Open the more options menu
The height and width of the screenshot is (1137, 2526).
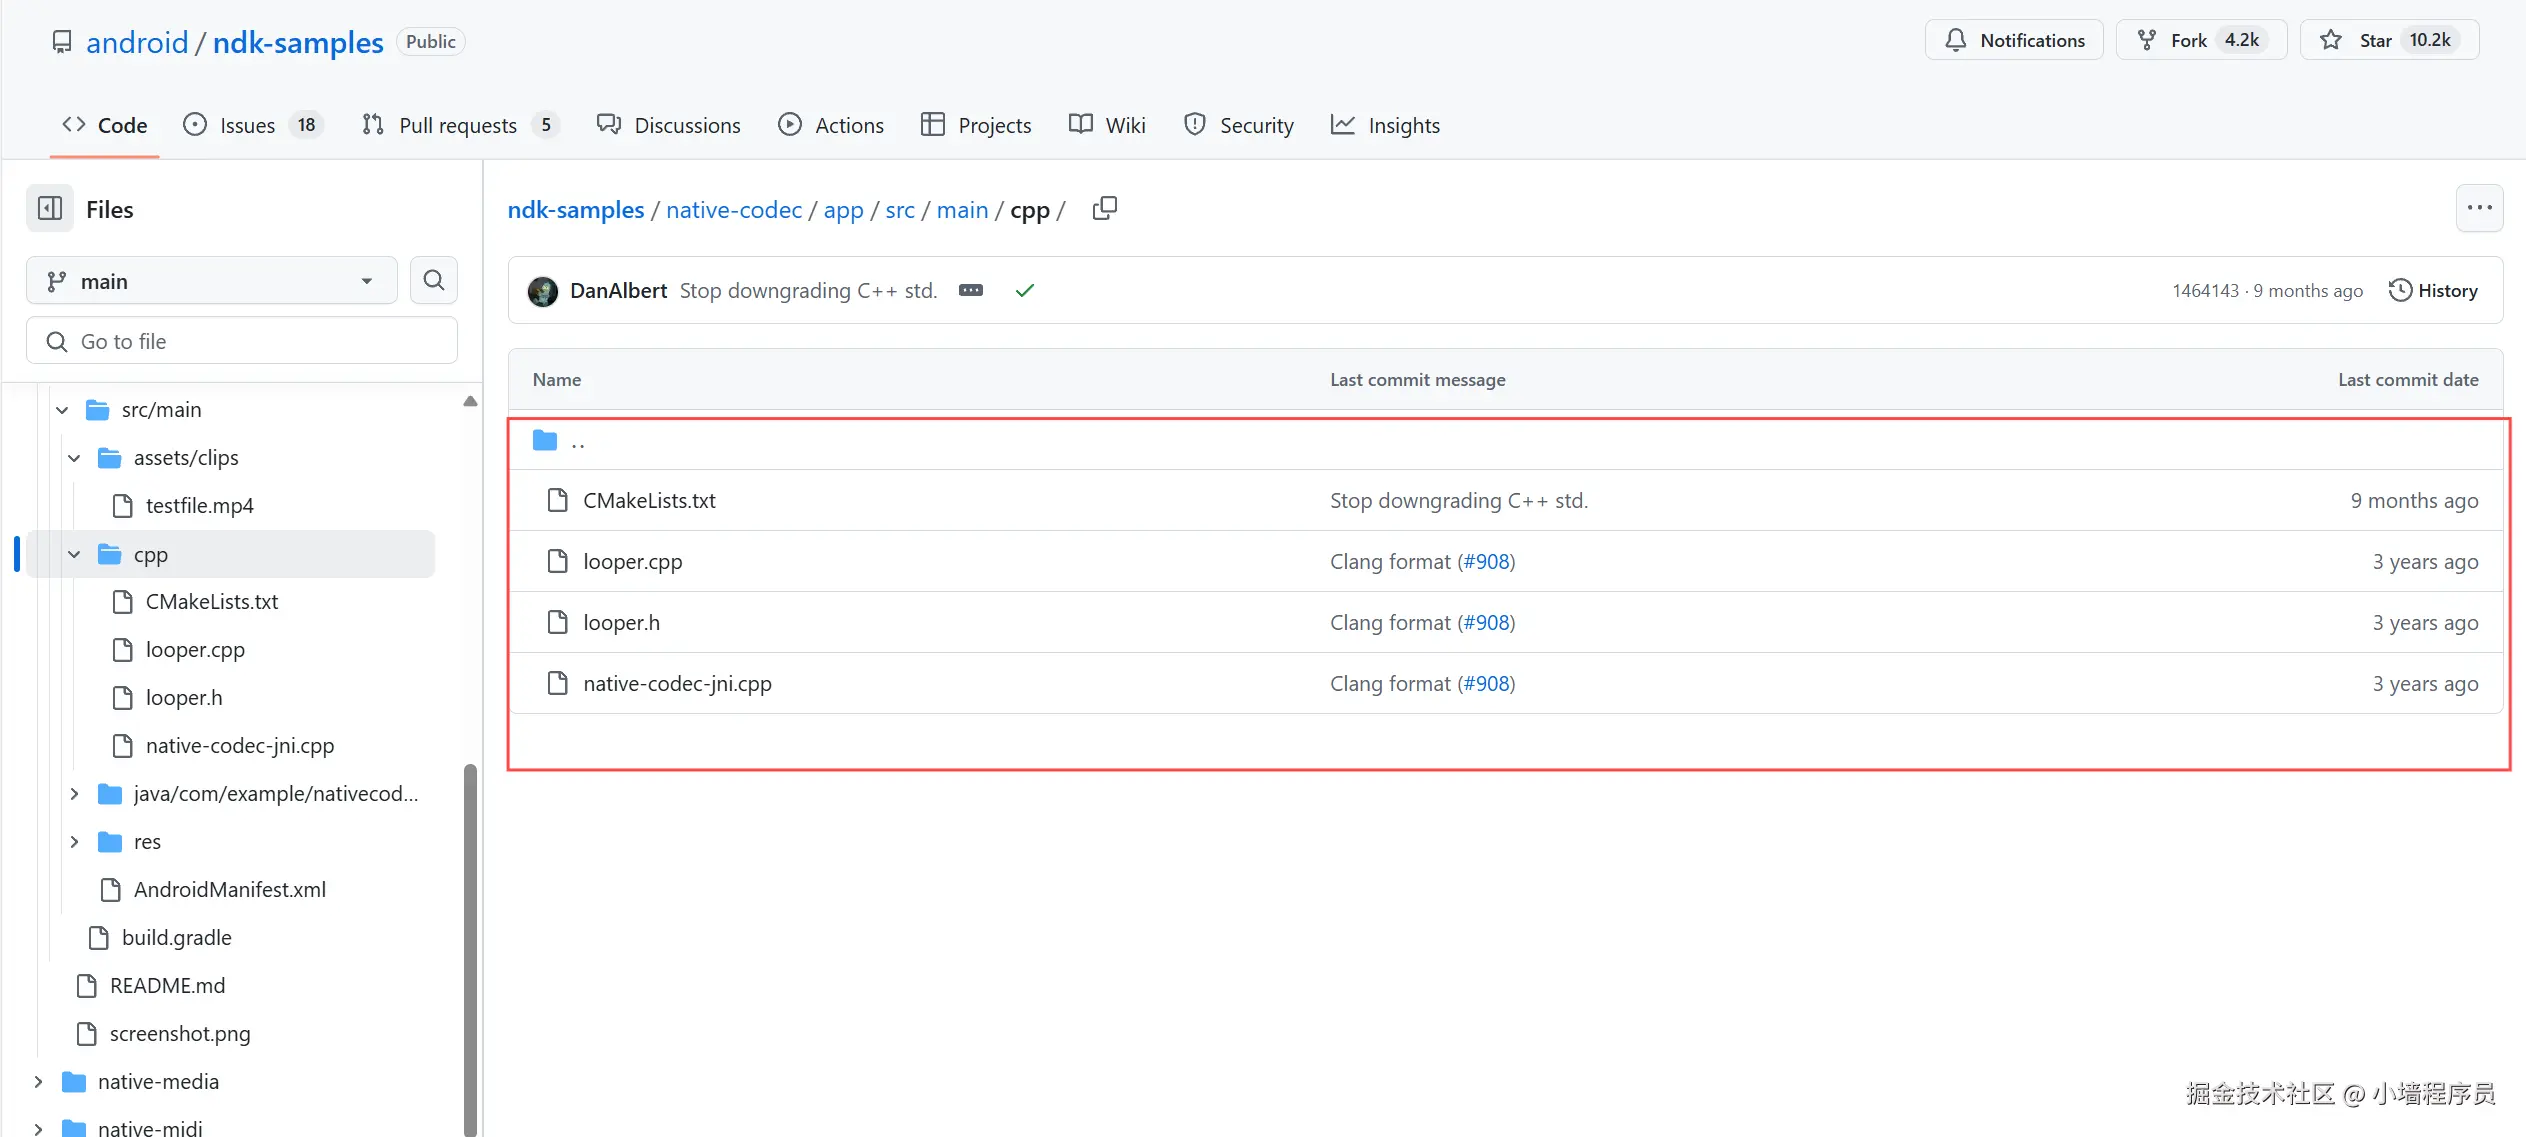[x=2478, y=208]
